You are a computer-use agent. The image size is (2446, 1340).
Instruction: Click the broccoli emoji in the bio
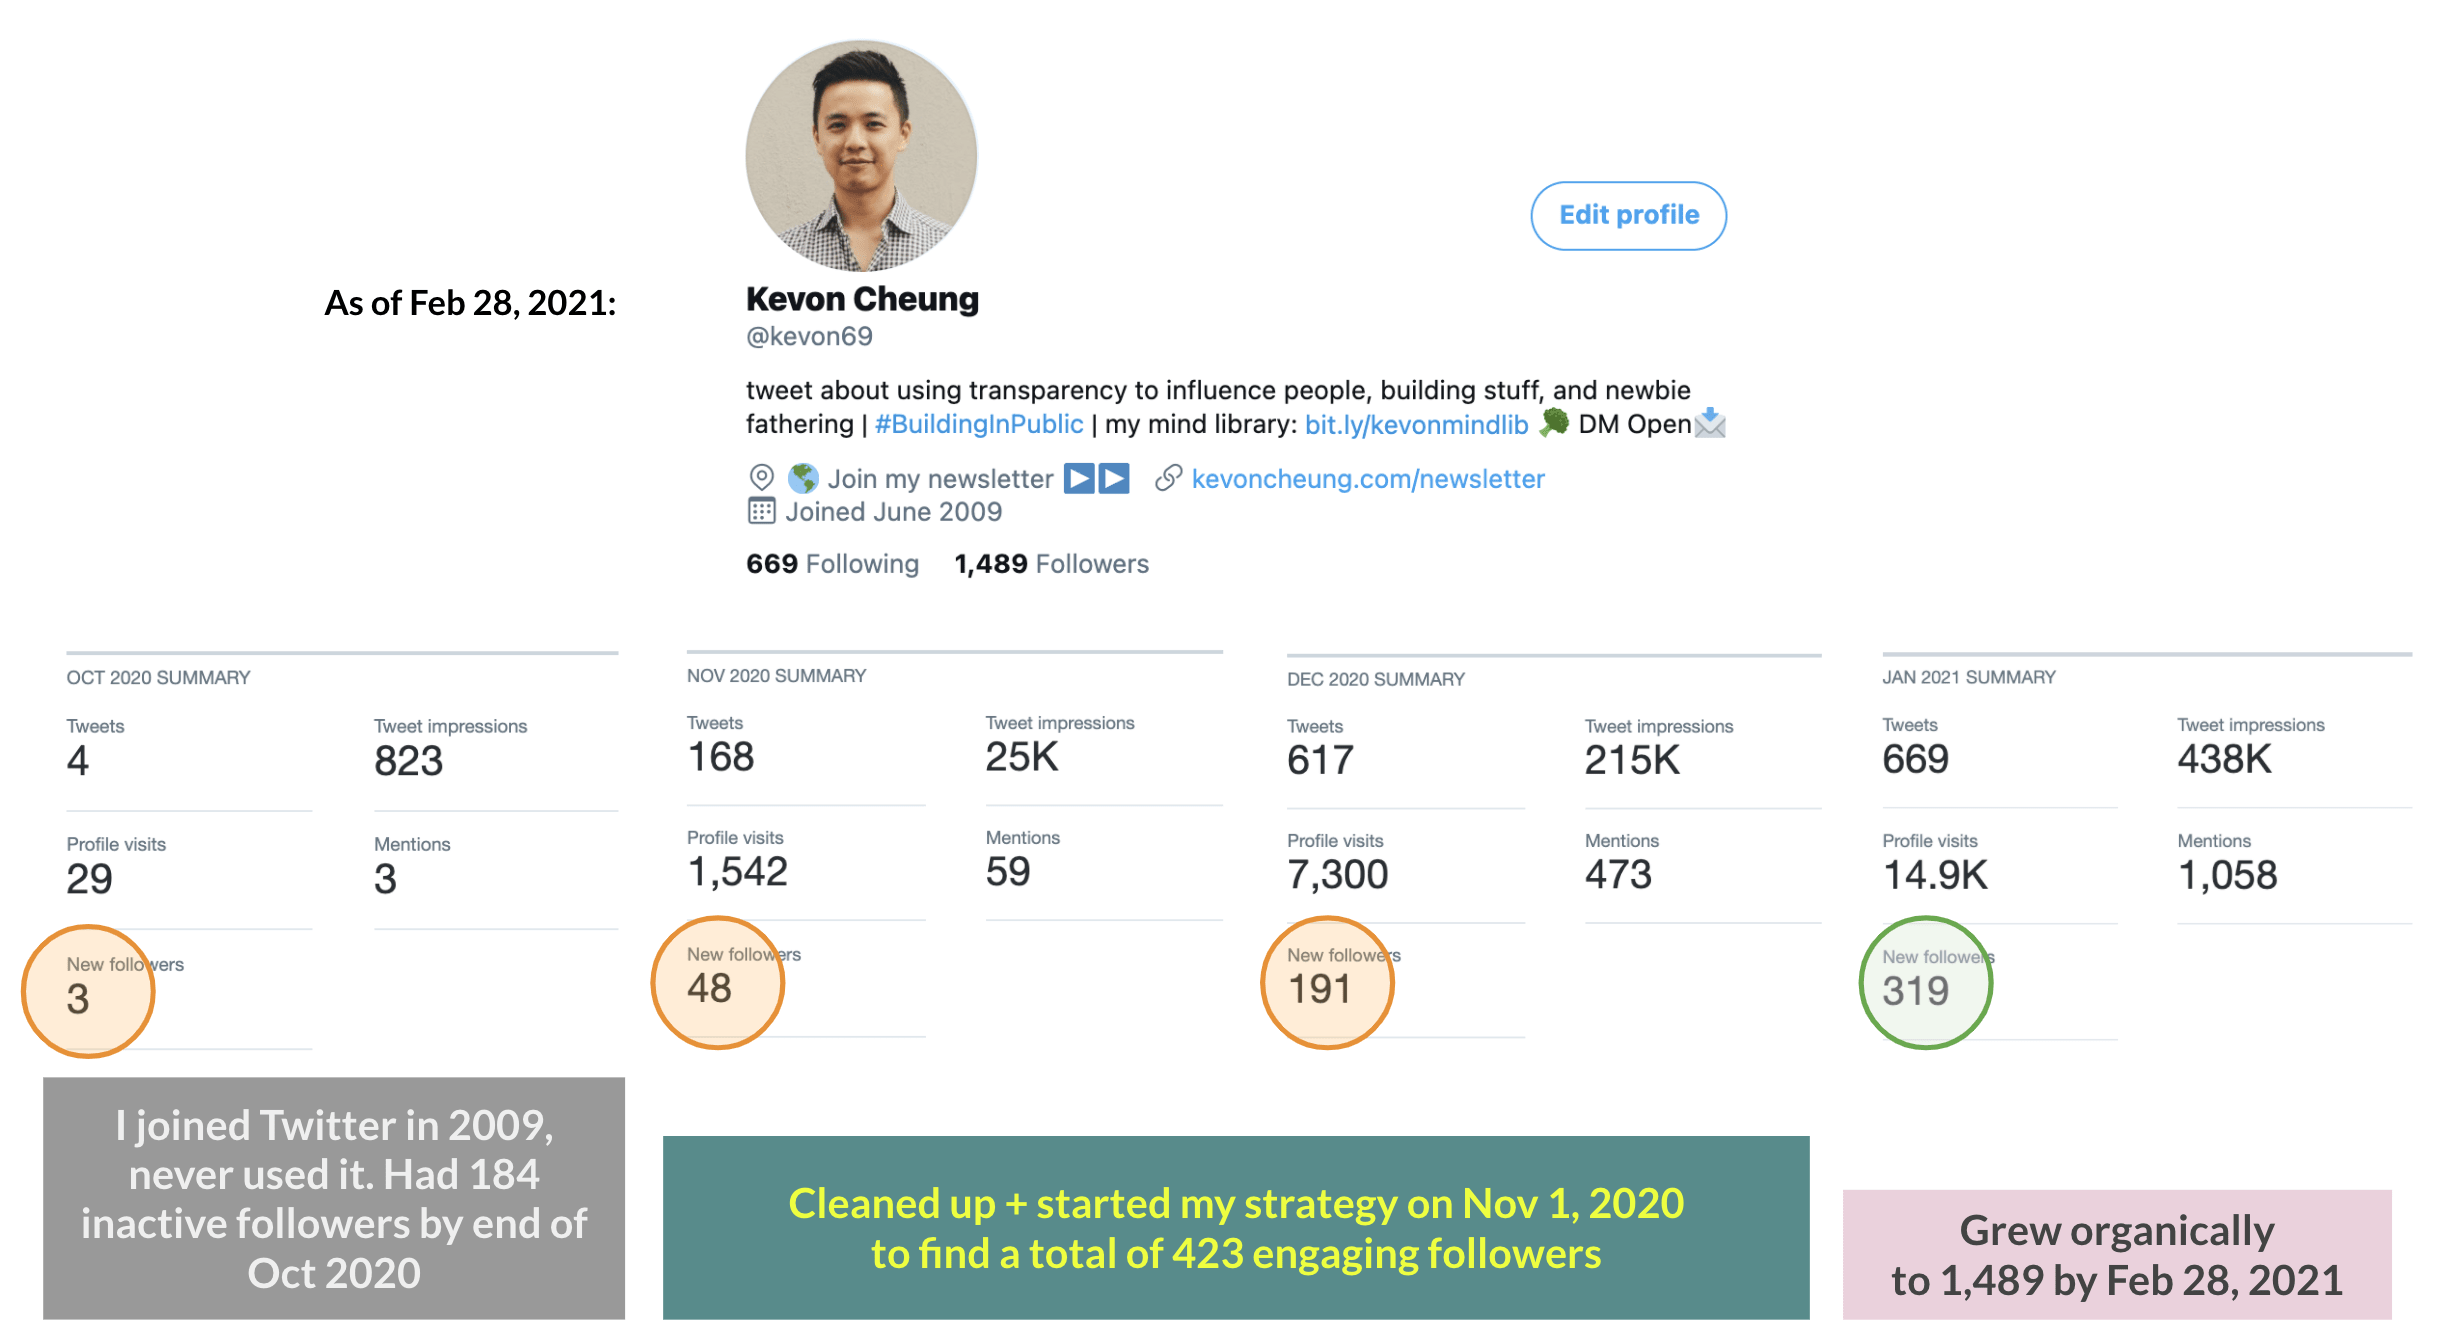[1556, 424]
